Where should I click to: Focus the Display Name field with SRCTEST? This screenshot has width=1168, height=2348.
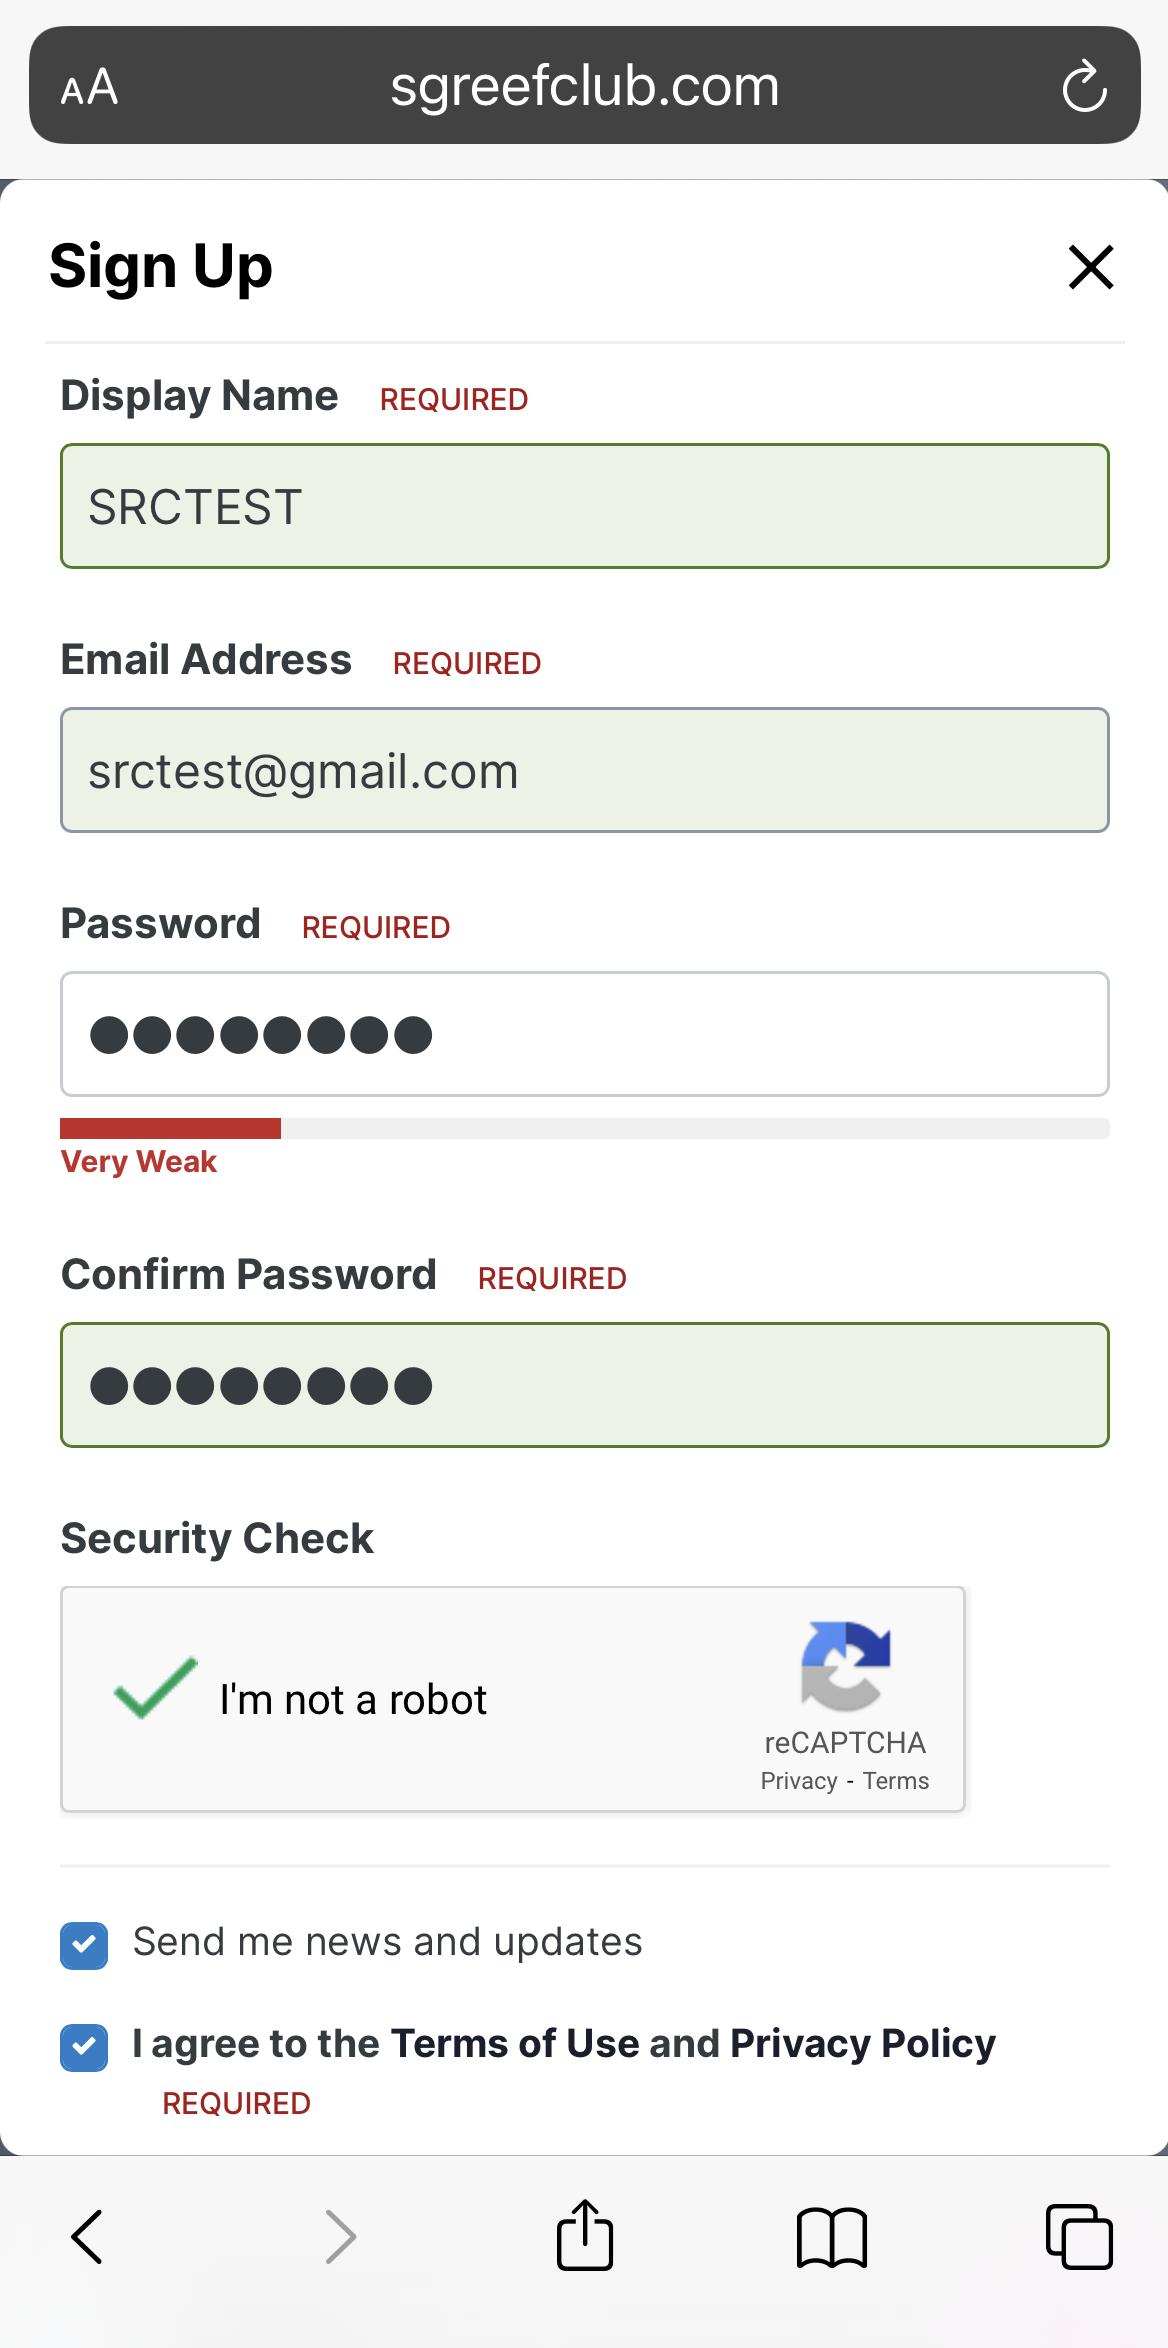585,506
